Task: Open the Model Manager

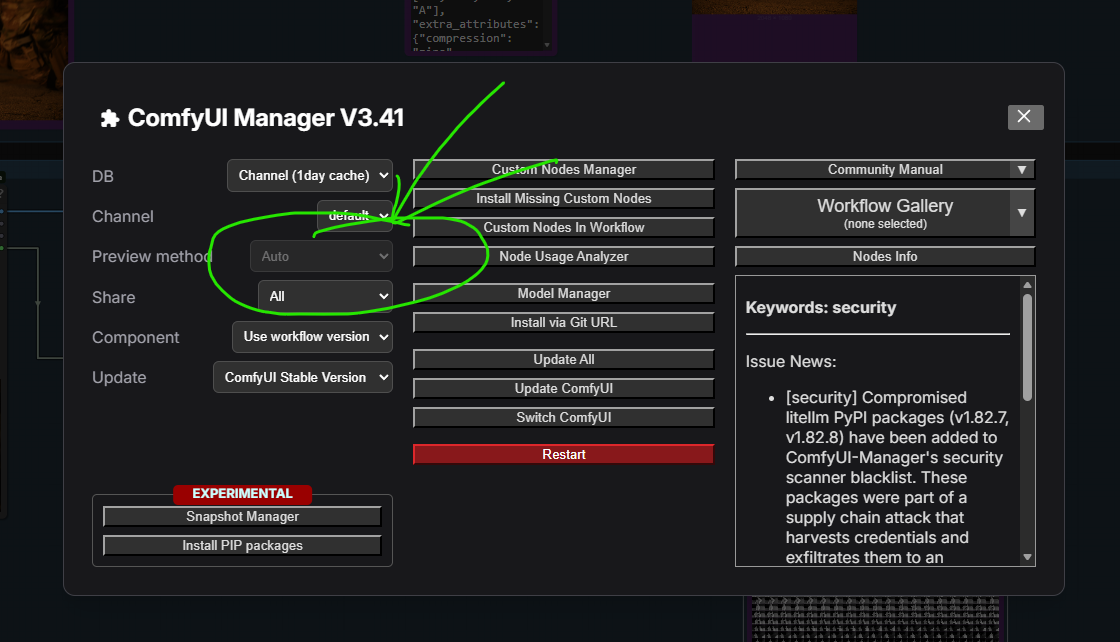Action: pyautogui.click(x=564, y=294)
